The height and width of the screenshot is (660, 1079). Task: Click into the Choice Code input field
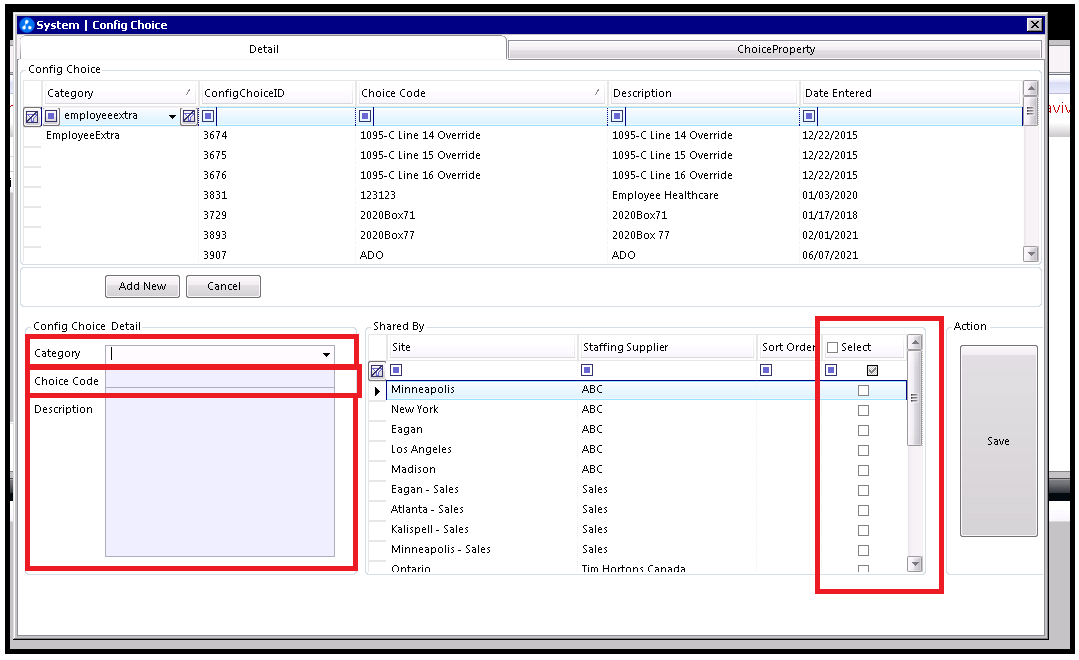(220, 381)
